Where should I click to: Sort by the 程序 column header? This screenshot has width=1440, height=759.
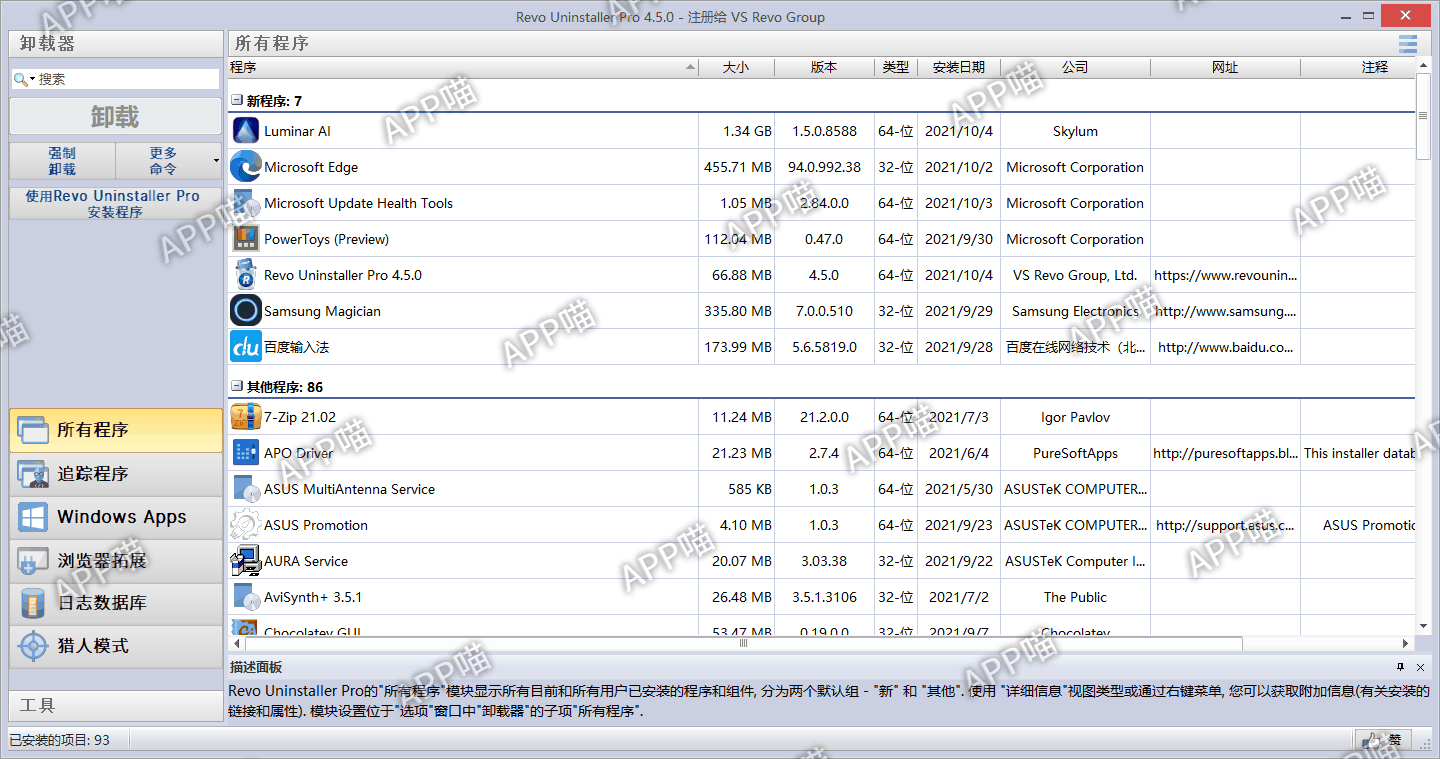click(462, 67)
